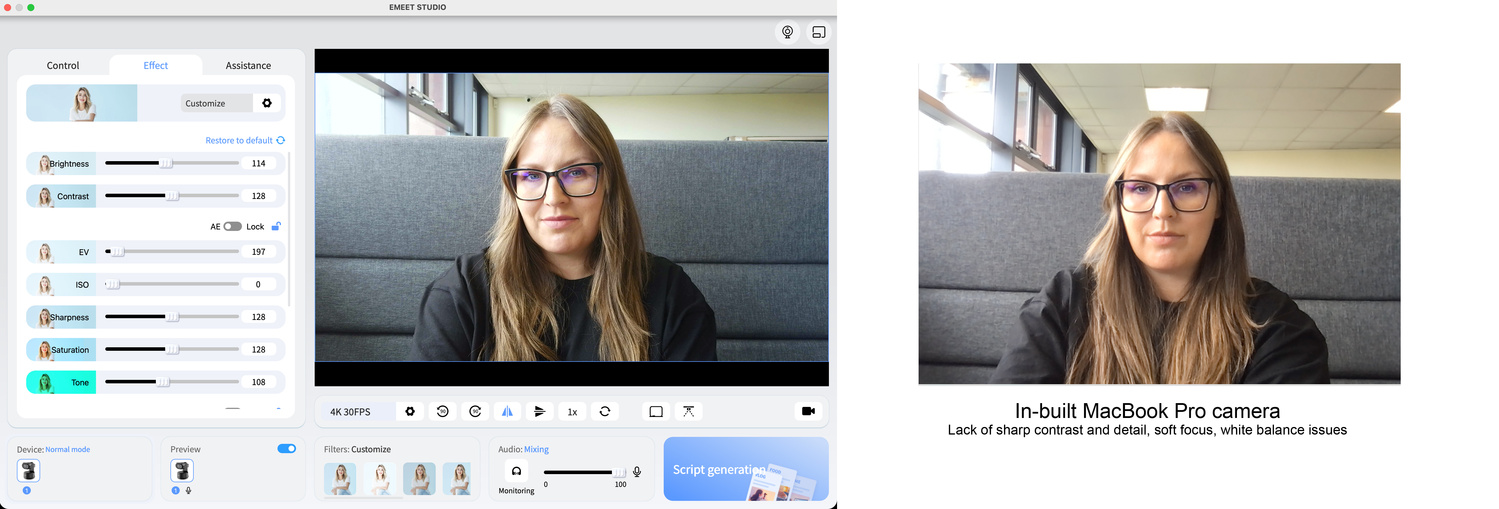The height and width of the screenshot is (509, 1499).
Task: Switch to the Control tab
Action: pos(63,66)
